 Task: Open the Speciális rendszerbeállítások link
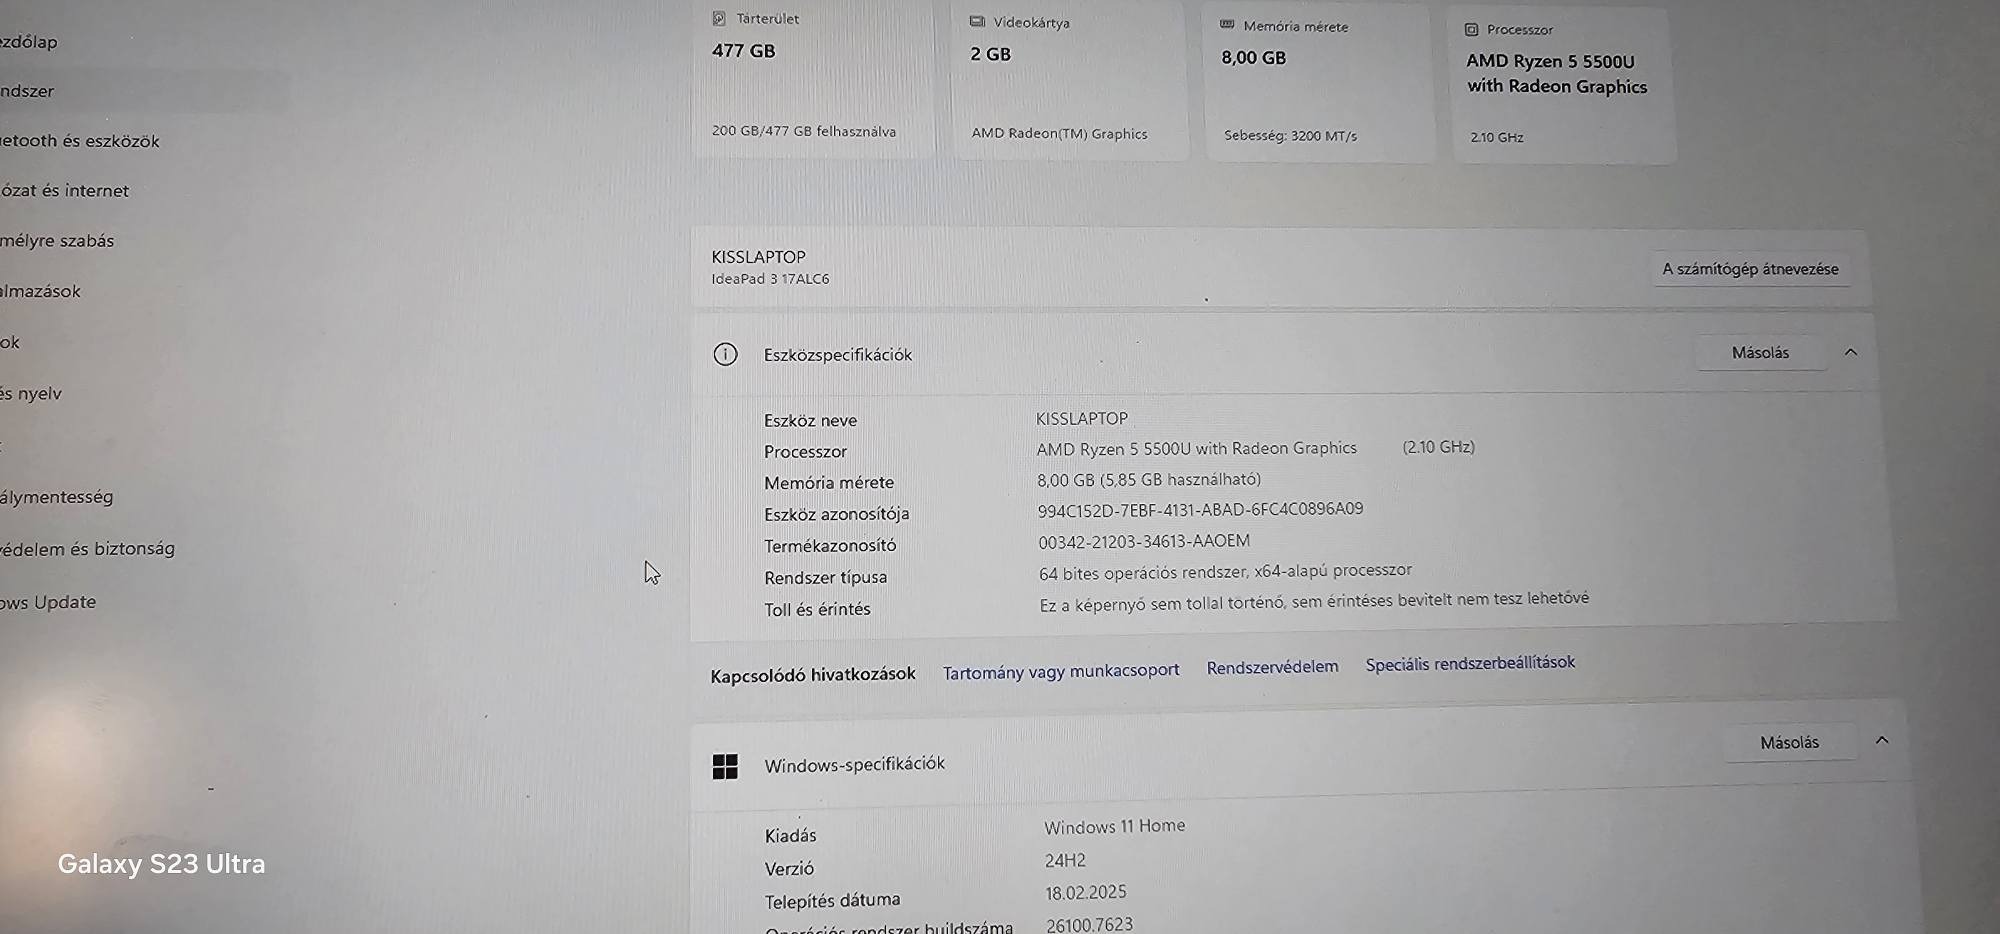coord(1470,663)
